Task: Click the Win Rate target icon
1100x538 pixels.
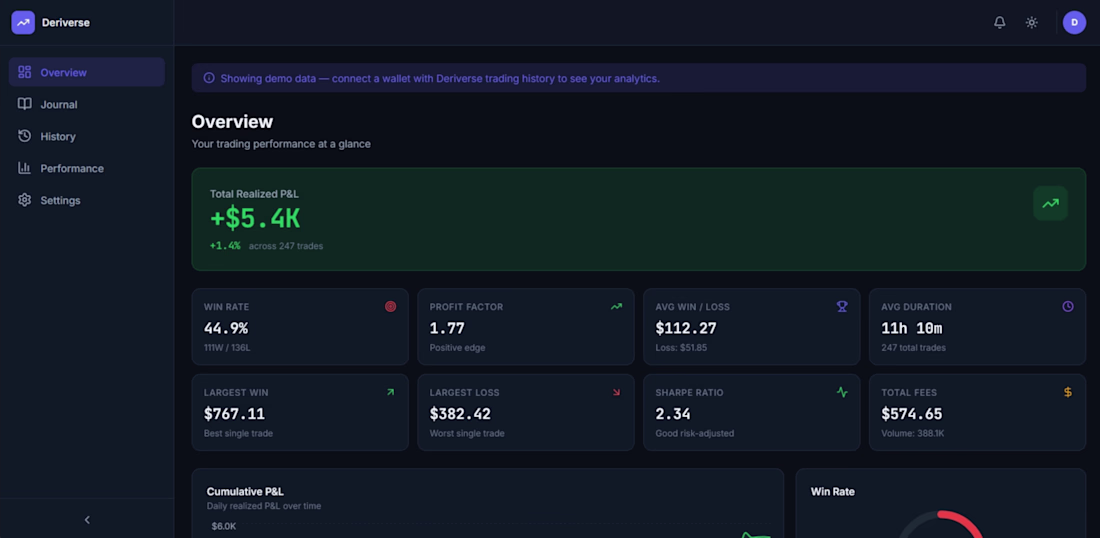Action: click(x=391, y=306)
